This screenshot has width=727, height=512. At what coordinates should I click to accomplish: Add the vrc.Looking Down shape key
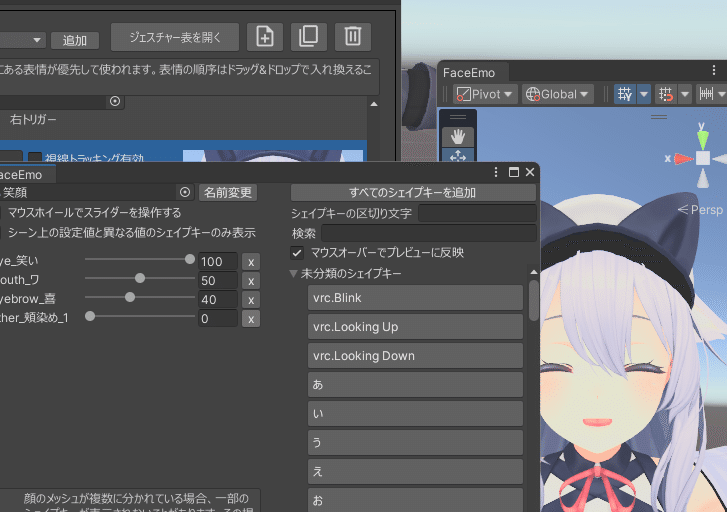415,356
